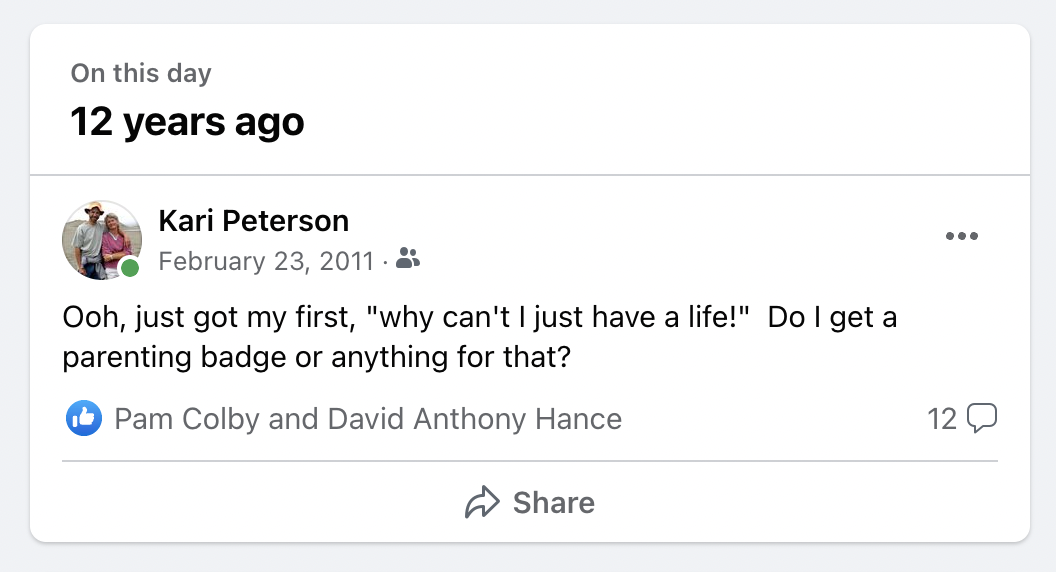Click the "12 years ago" heading
1056x572 pixels.
pyautogui.click(x=187, y=122)
